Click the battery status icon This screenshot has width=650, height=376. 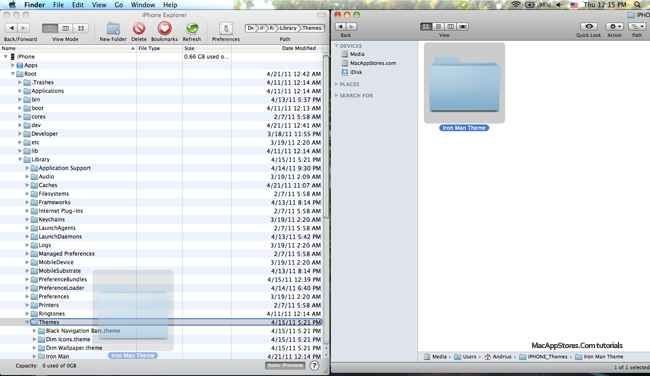point(529,5)
